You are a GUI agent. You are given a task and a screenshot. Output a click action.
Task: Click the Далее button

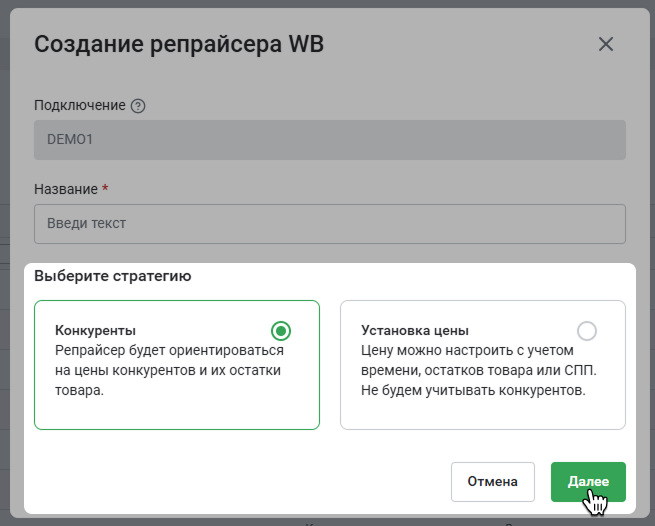(x=588, y=482)
